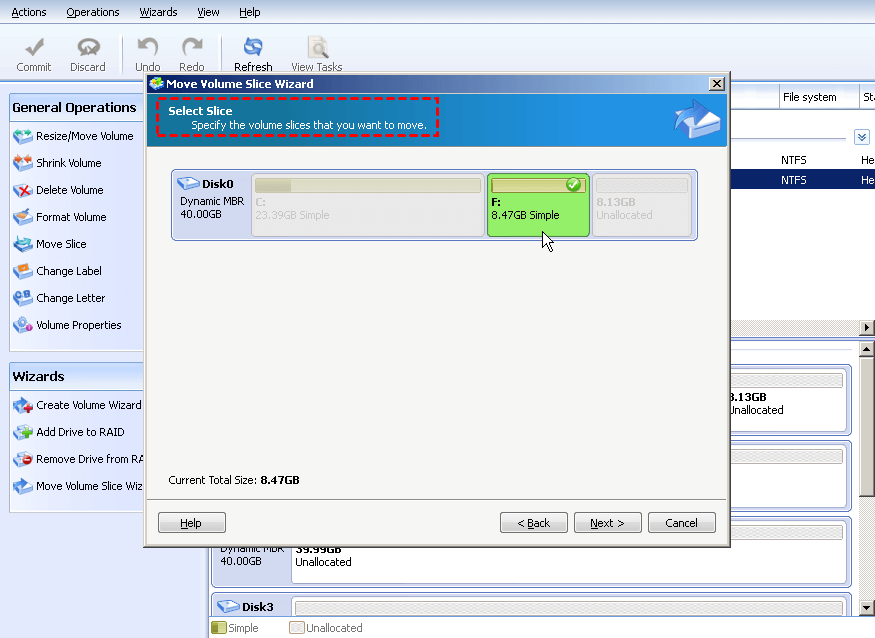
Task: Click the Discard toolbar icon
Action: (88, 47)
